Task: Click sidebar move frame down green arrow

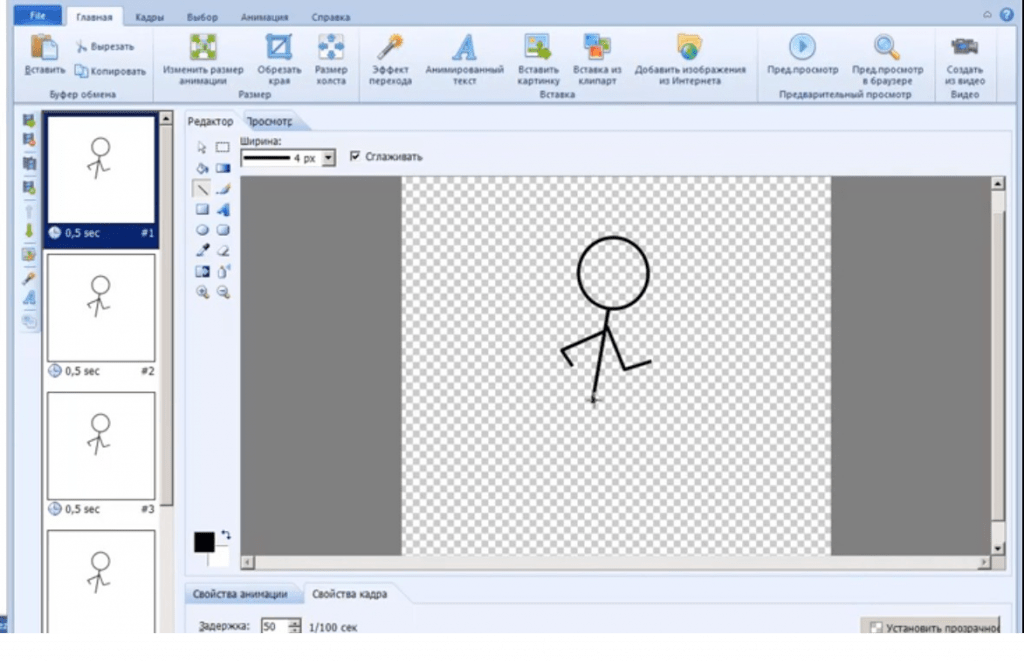Action: (x=29, y=230)
